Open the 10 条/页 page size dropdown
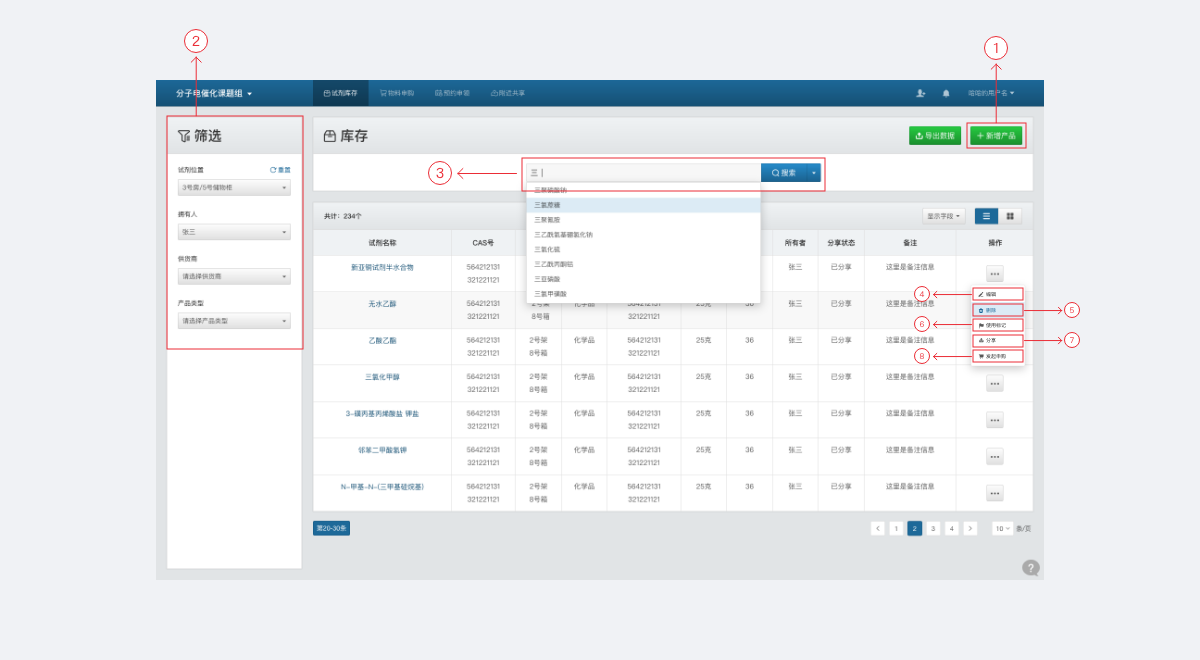This screenshot has width=1200, height=660. 1003,528
